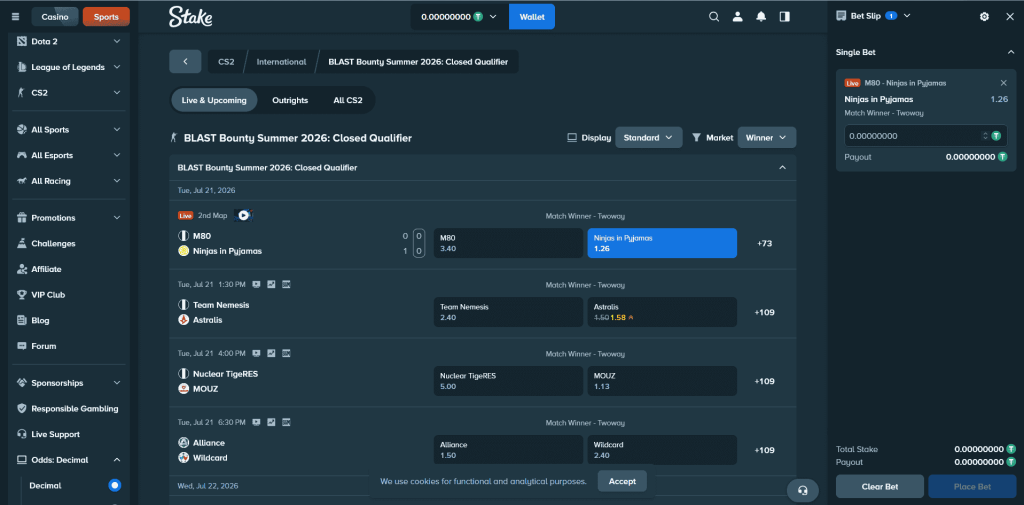Pick Astralis at odds 1.58
The height and width of the screenshot is (505, 1024).
coord(662,312)
